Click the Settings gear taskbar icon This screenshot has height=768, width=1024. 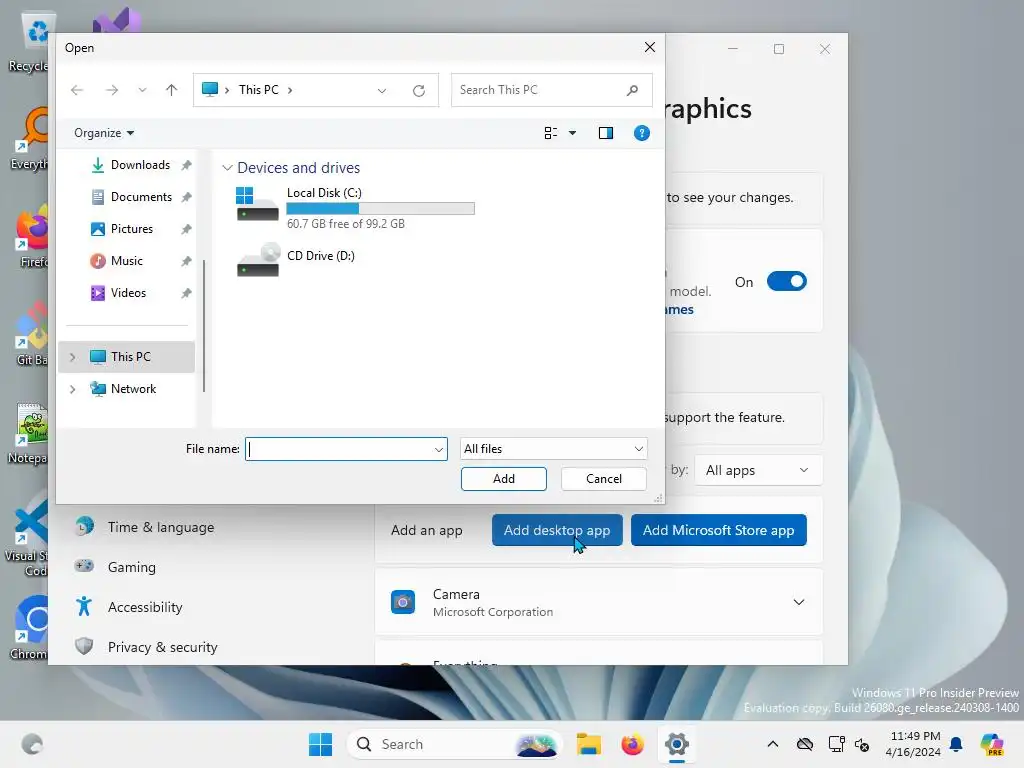[x=677, y=744]
